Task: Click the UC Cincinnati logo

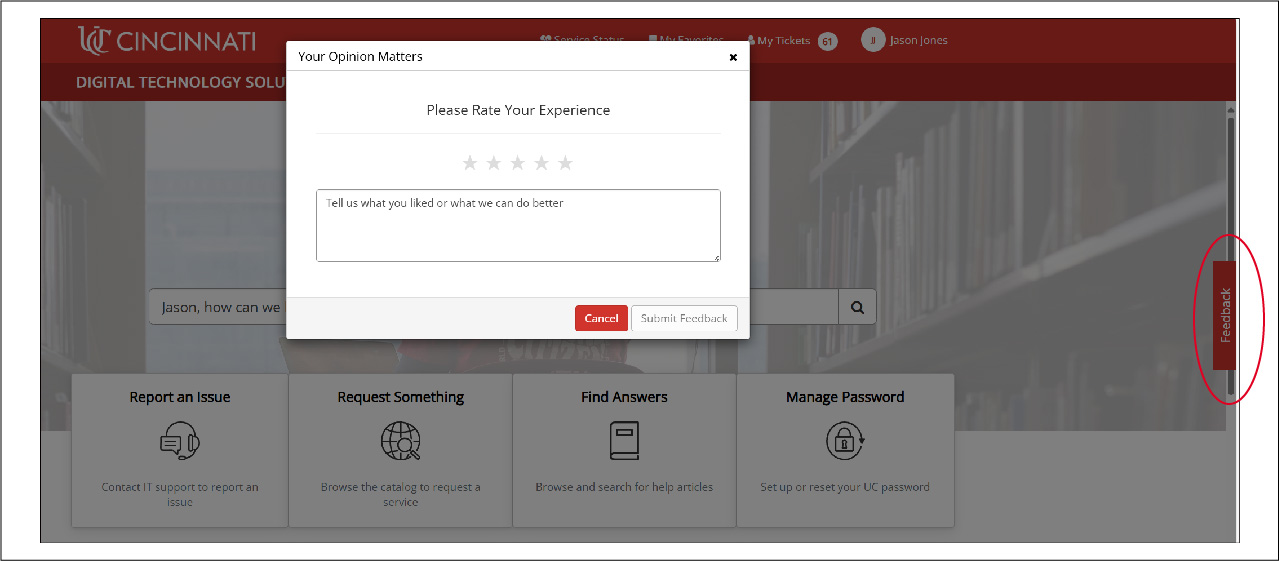Action: [167, 41]
